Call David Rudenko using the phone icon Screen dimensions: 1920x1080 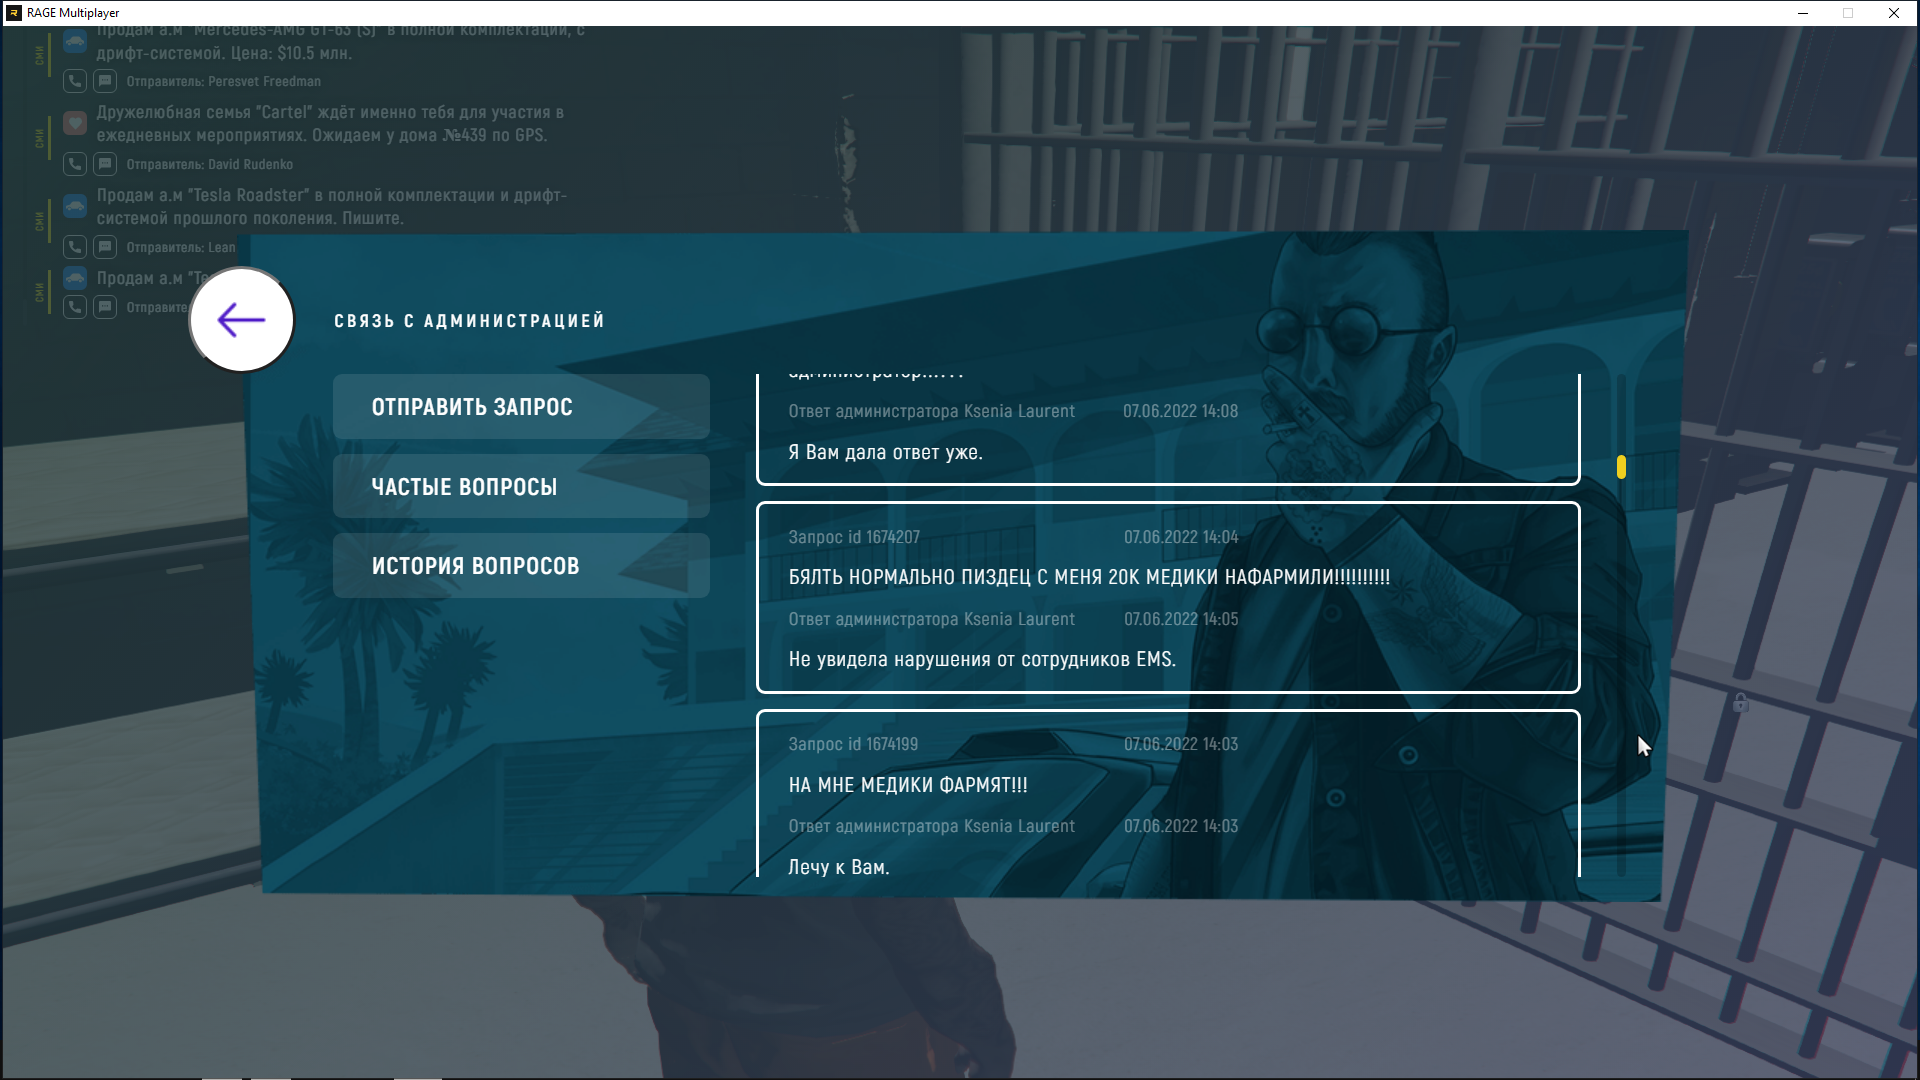coord(75,164)
